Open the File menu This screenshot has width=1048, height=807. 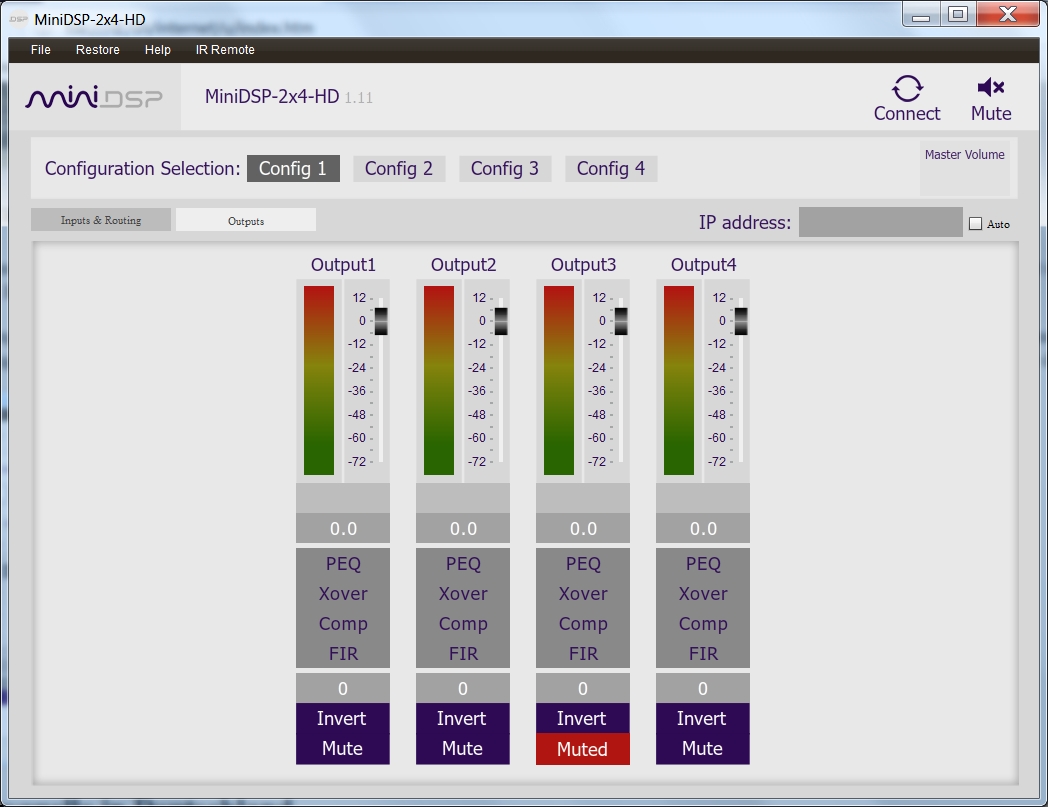41,49
